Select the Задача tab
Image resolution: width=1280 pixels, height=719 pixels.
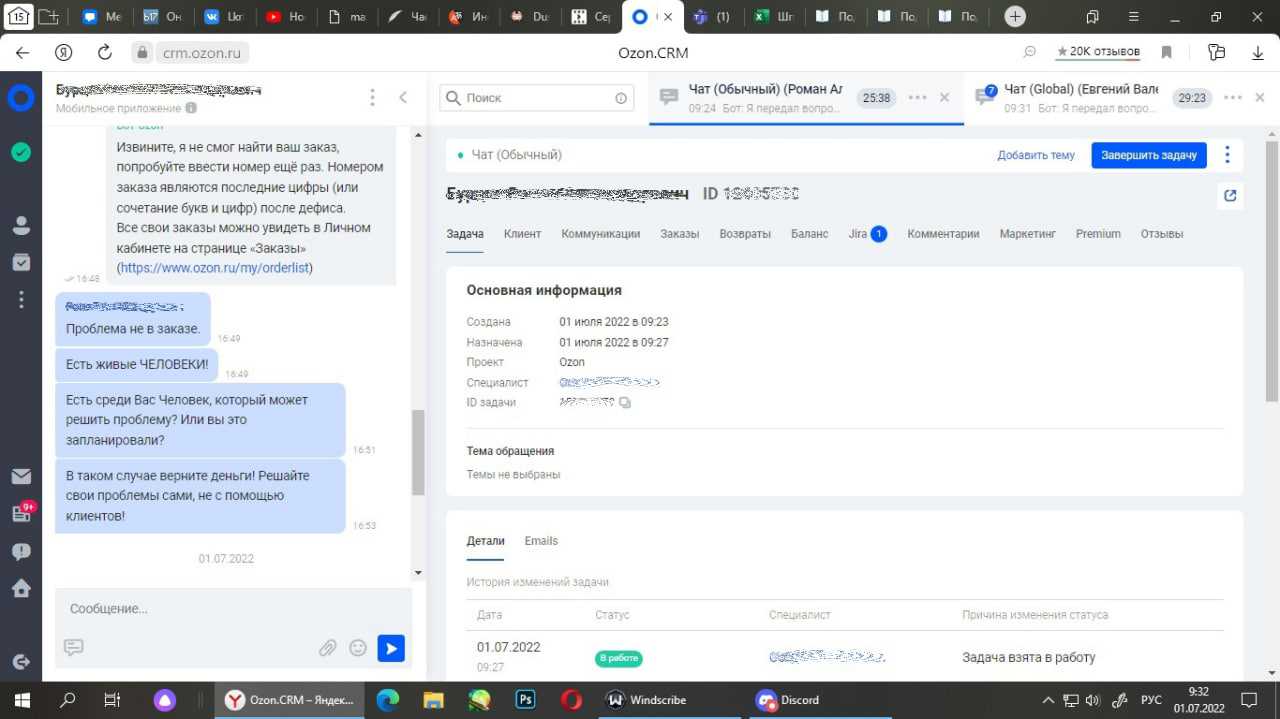[465, 234]
